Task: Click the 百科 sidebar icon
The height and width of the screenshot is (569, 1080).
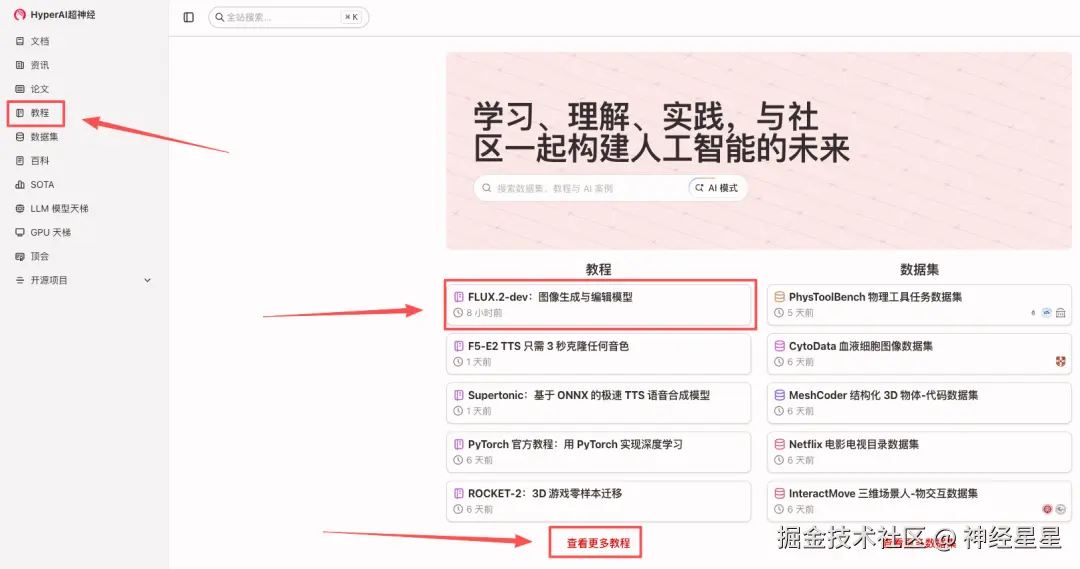Action: click(20, 161)
